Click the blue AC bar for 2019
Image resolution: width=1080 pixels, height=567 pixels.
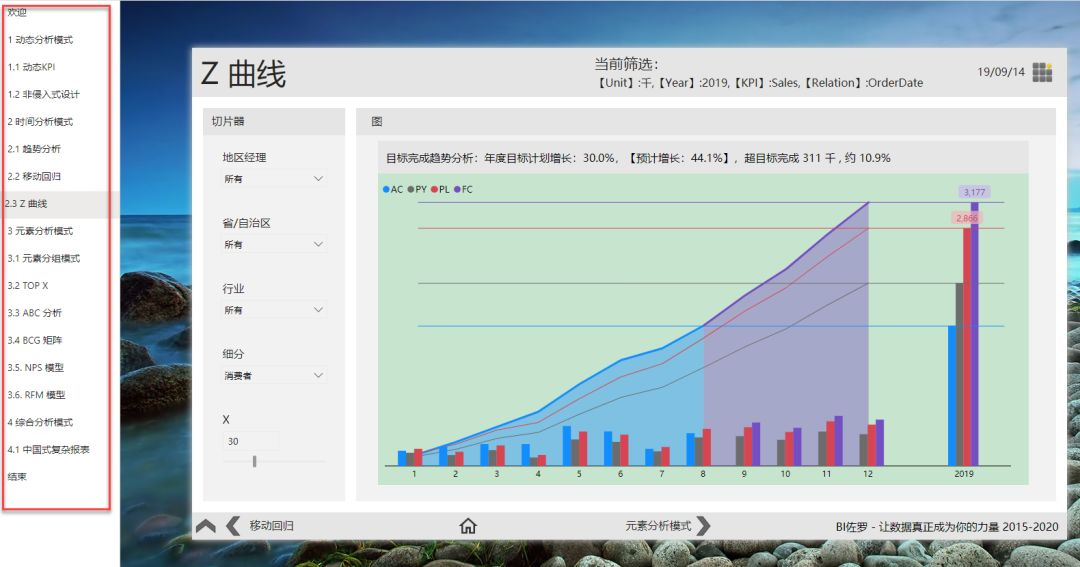coord(952,395)
